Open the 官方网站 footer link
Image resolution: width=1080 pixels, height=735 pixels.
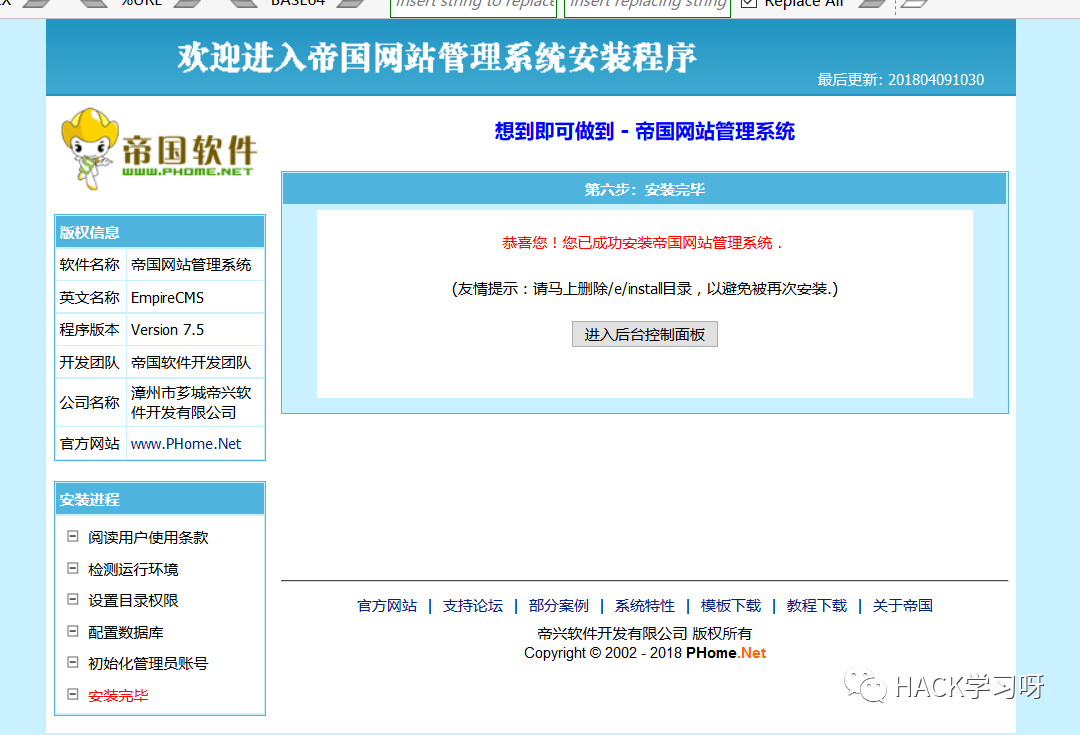(387, 605)
